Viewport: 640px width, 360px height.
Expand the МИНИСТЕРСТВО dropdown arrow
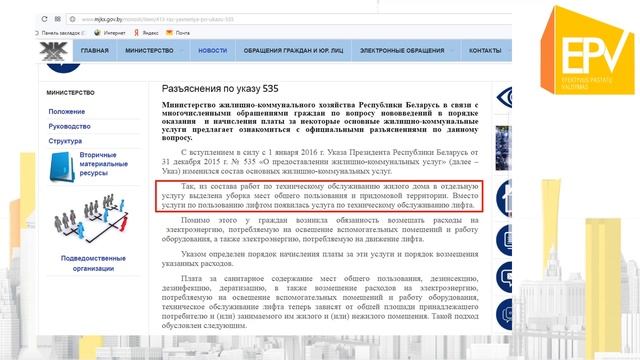182,51
